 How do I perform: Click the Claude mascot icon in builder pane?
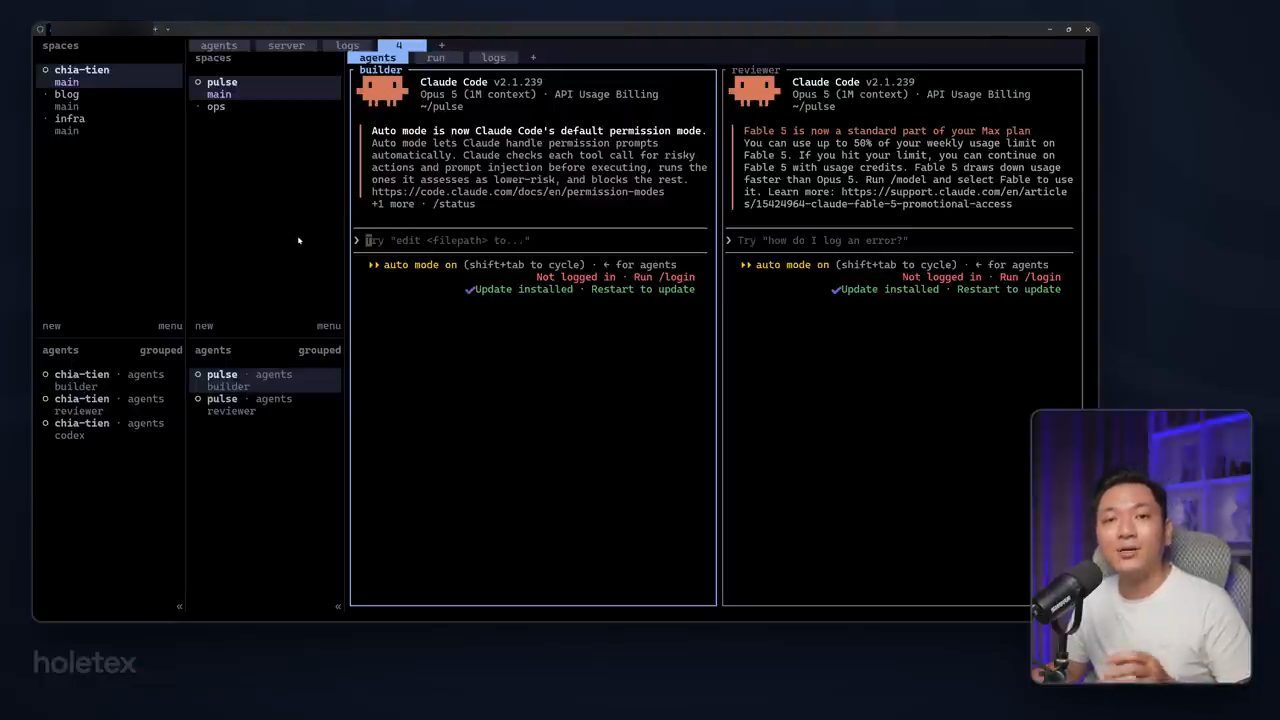click(x=382, y=91)
